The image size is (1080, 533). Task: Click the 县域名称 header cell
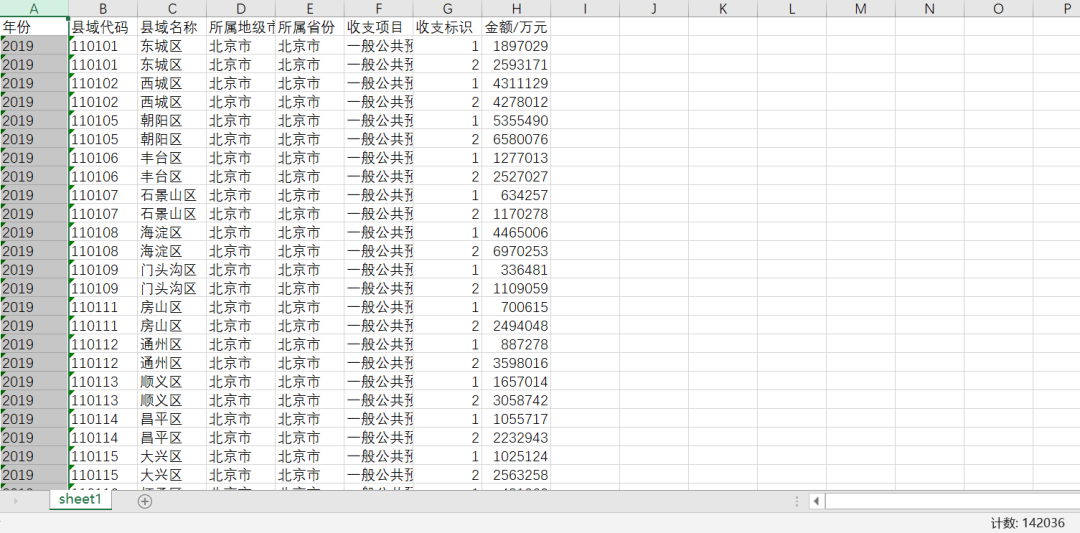(x=172, y=27)
